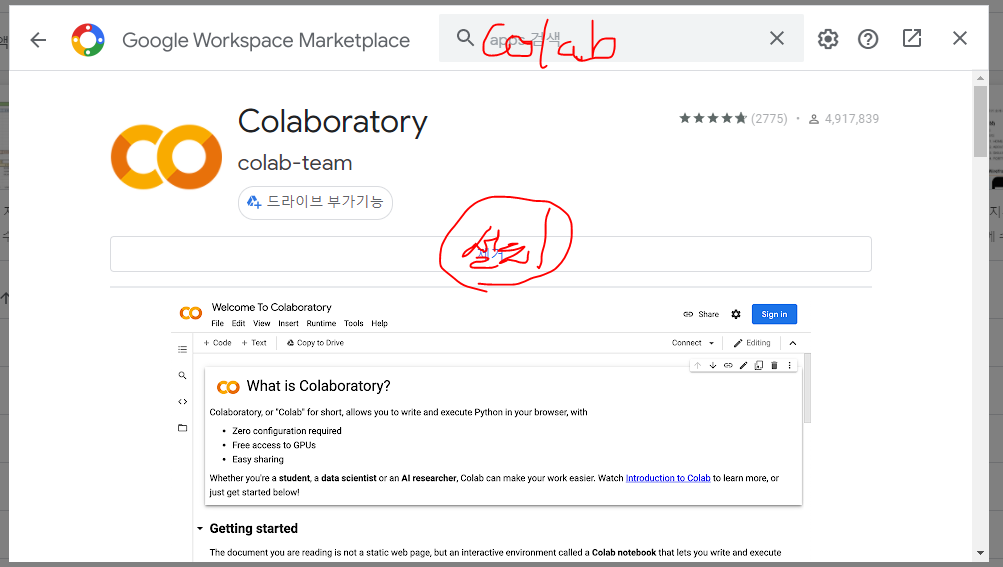1003x567 pixels.
Task: Click the page scrollbar down arrow
Action: click(980, 553)
